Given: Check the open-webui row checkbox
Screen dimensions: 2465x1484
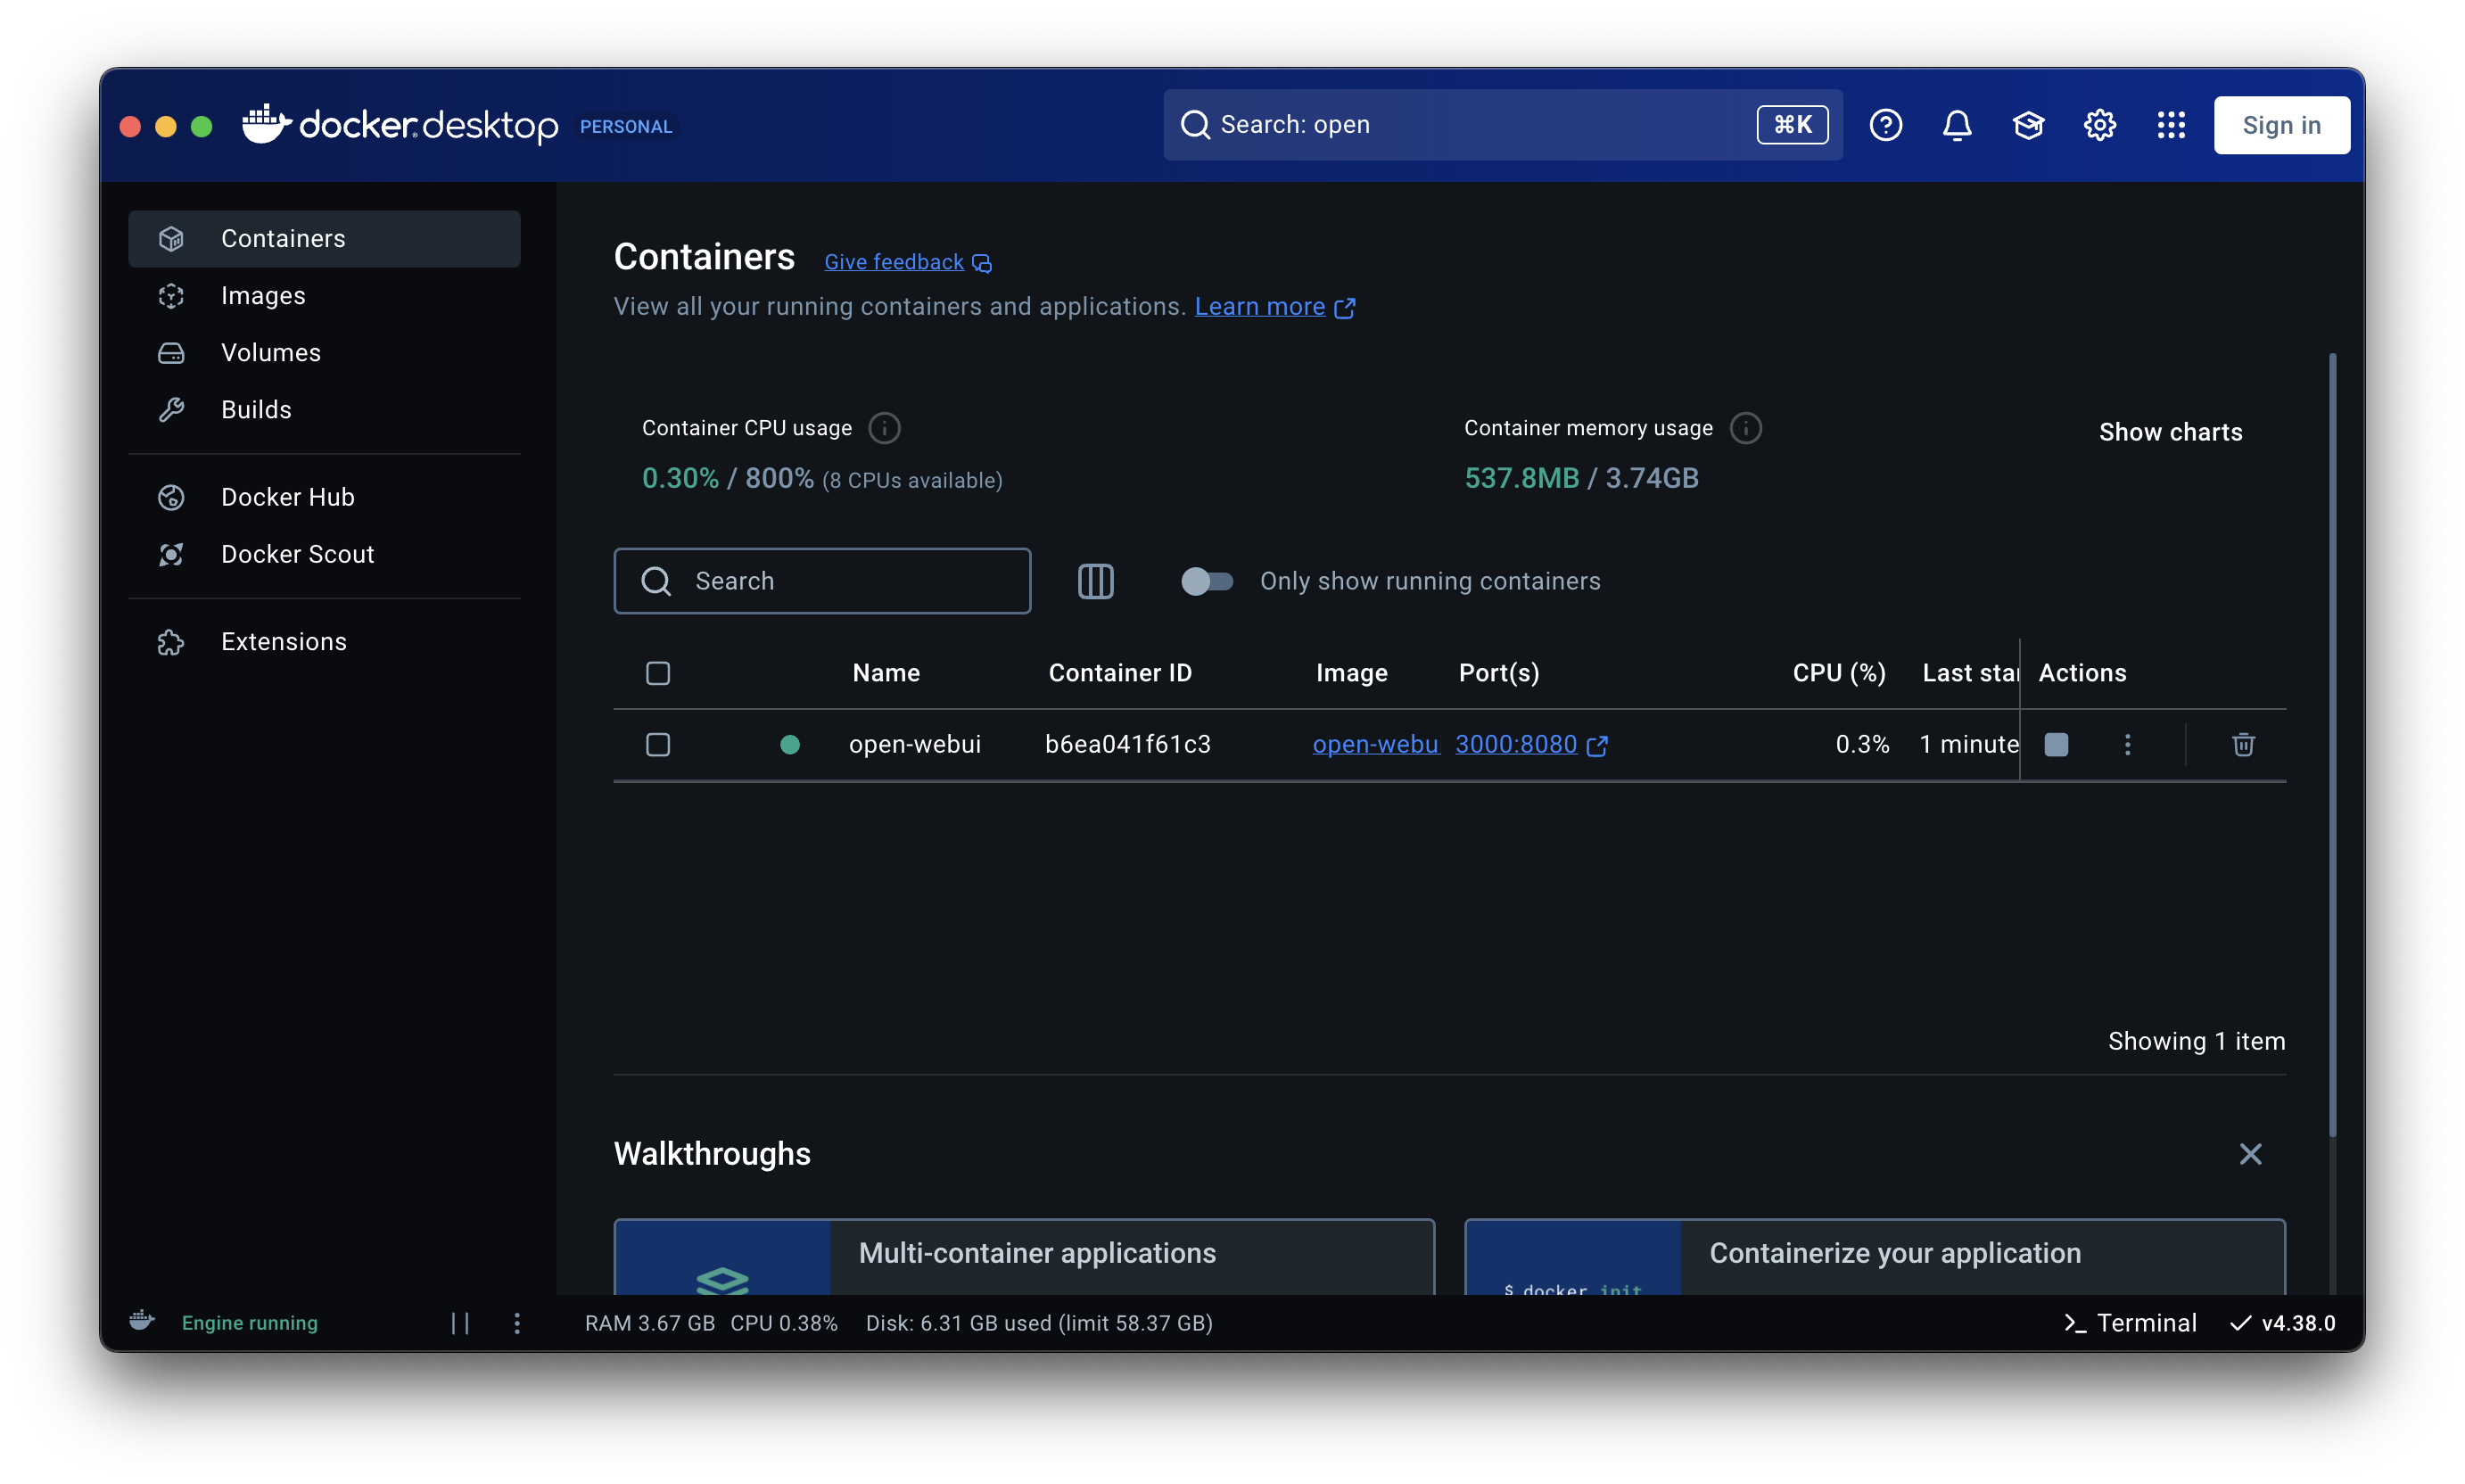Looking at the screenshot, I should click(x=658, y=744).
